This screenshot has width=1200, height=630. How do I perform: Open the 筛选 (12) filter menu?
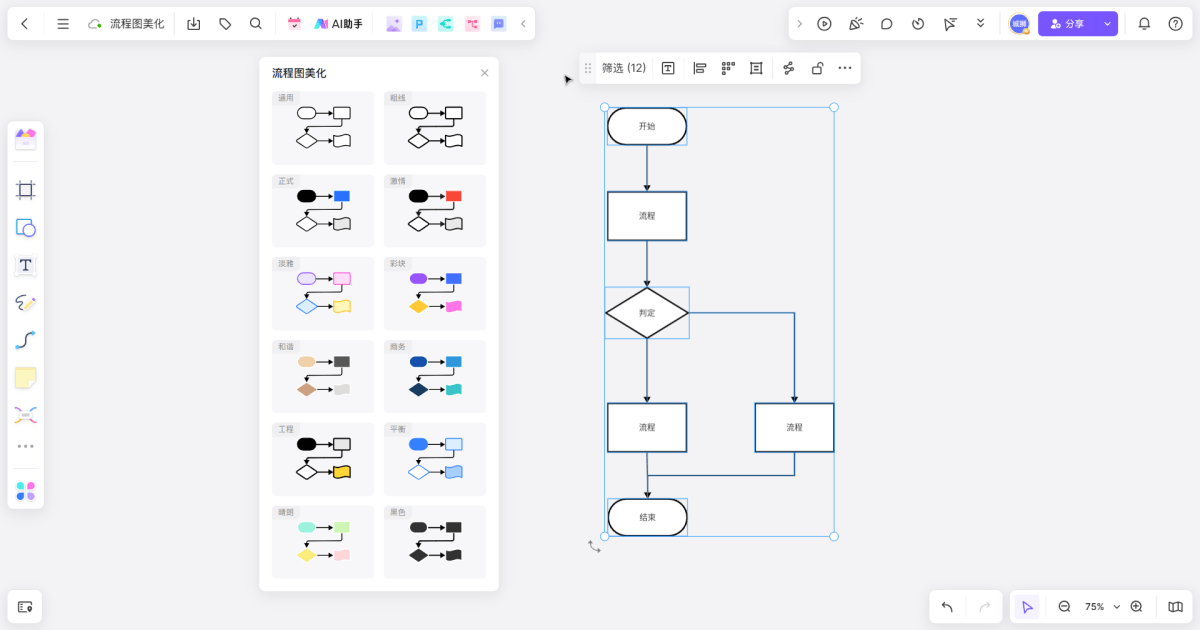pyautogui.click(x=622, y=68)
